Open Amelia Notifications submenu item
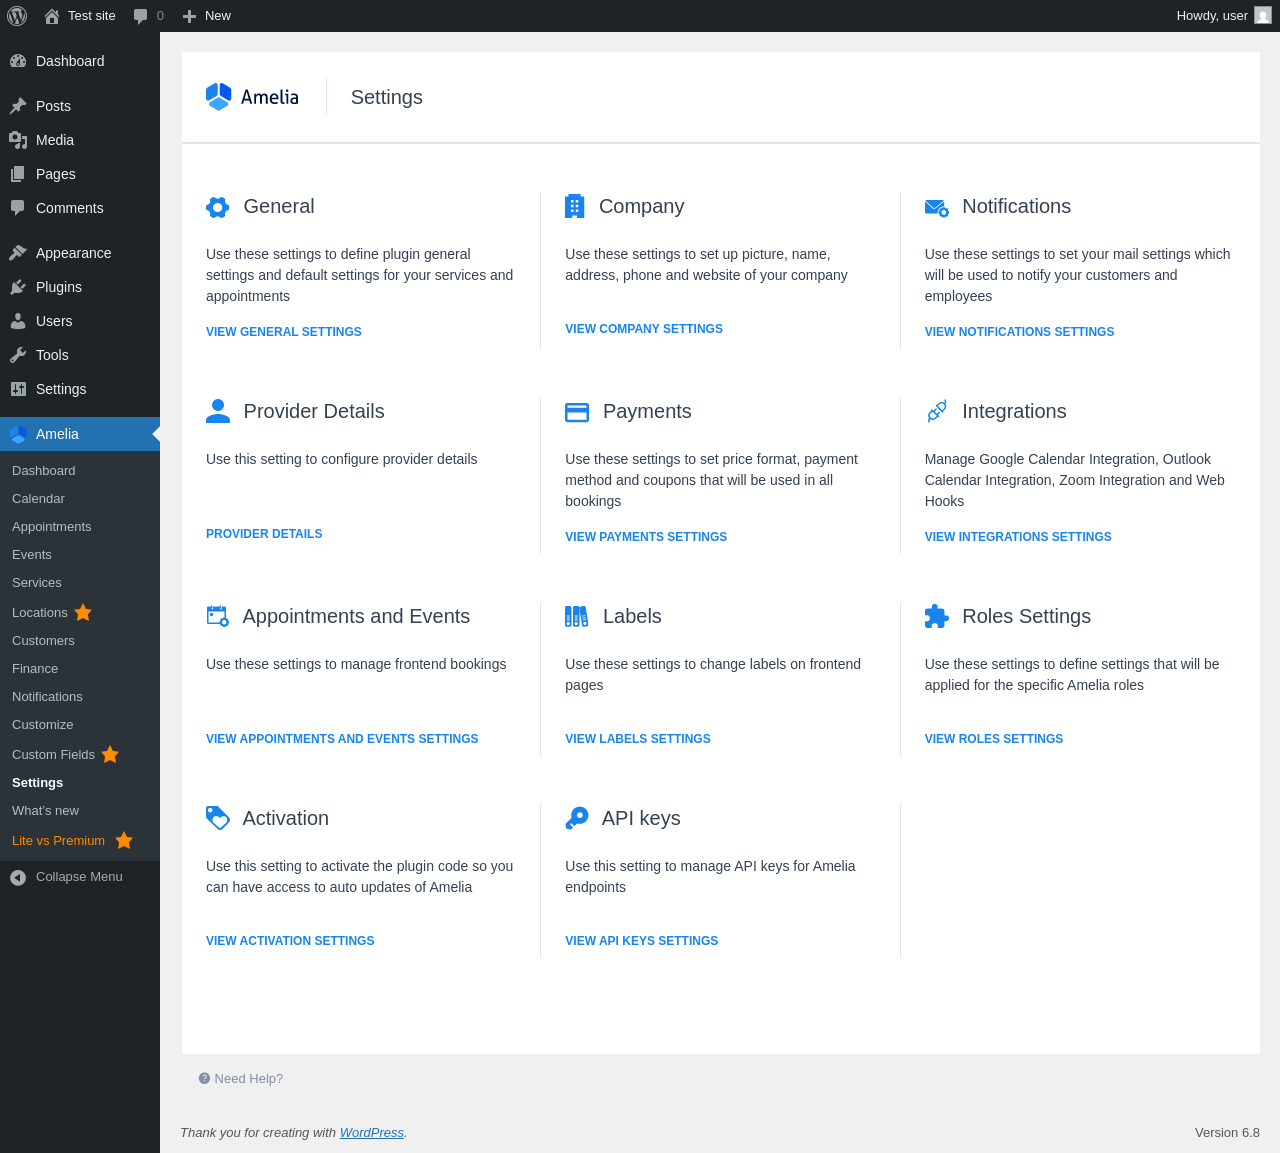The height and width of the screenshot is (1153, 1280). [x=80, y=696]
